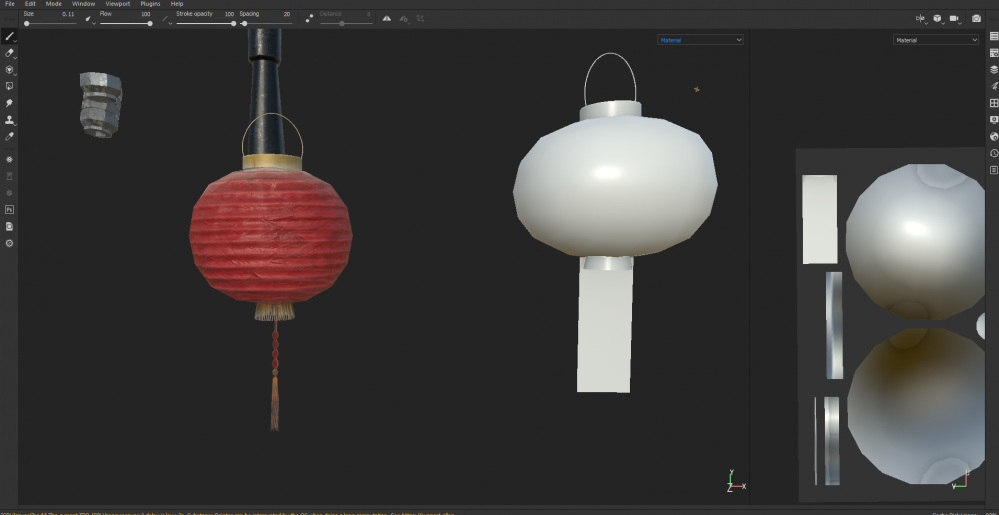The width and height of the screenshot is (999, 515).
Task: Toggle lazy mouse beside Distance
Action: click(x=309, y=18)
